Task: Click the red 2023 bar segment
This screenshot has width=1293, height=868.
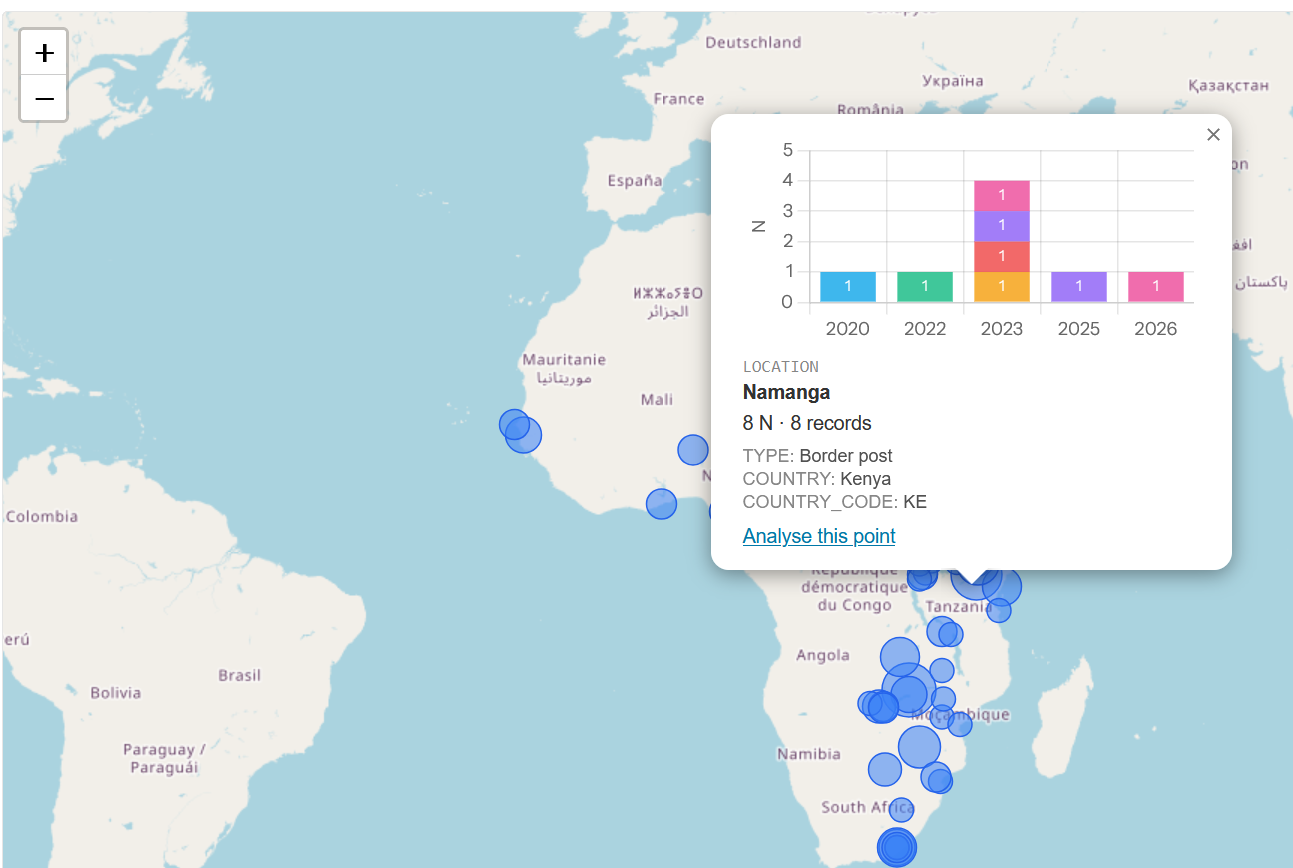Action: [x=1002, y=256]
